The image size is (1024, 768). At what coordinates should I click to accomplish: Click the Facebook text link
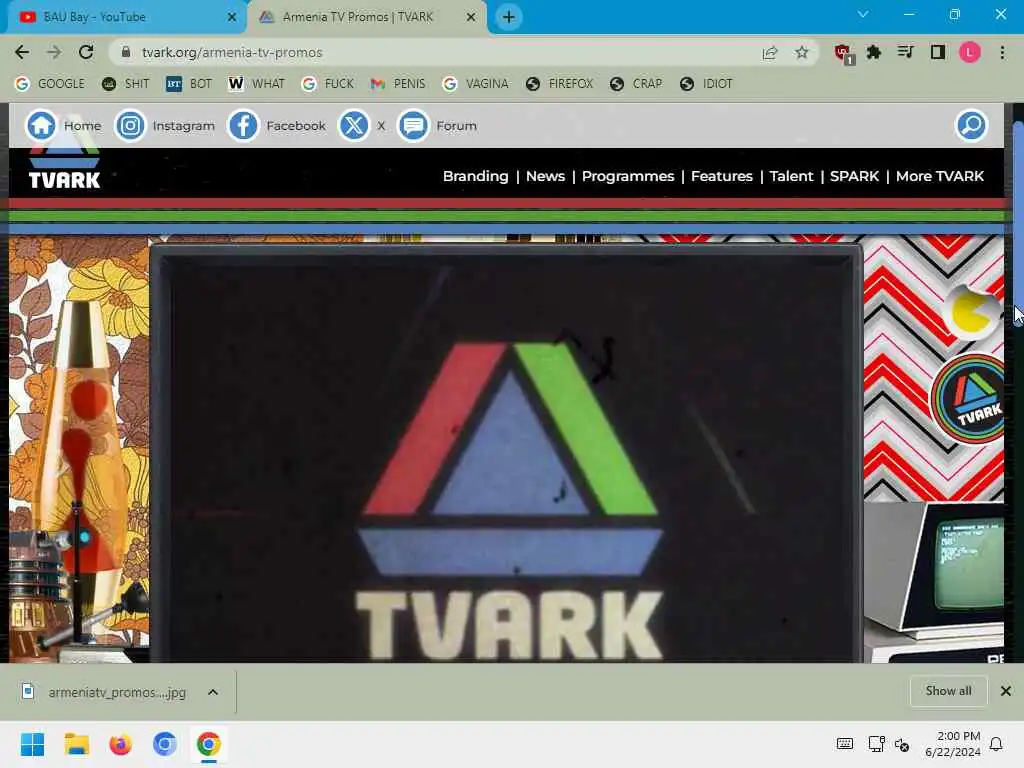pyautogui.click(x=296, y=125)
